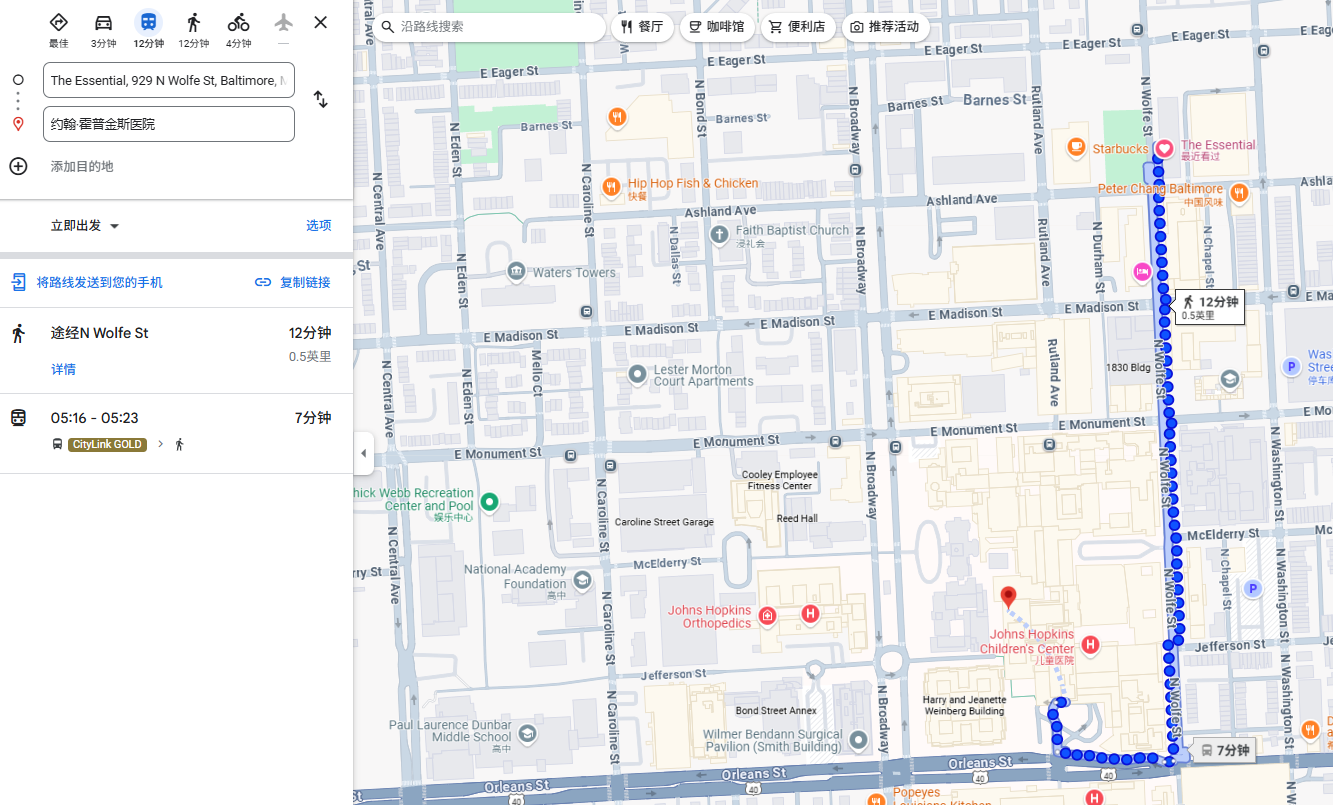Select the bicycling travel mode icon
The width and height of the screenshot is (1333, 805).
click(x=238, y=23)
